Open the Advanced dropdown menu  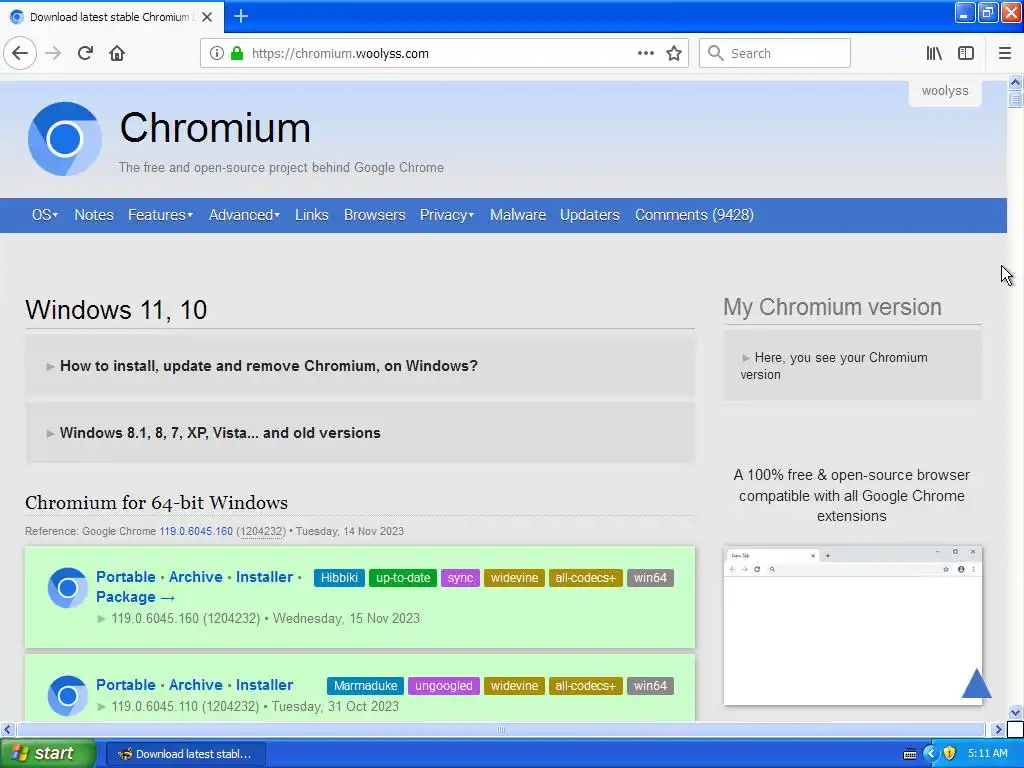[x=244, y=215]
